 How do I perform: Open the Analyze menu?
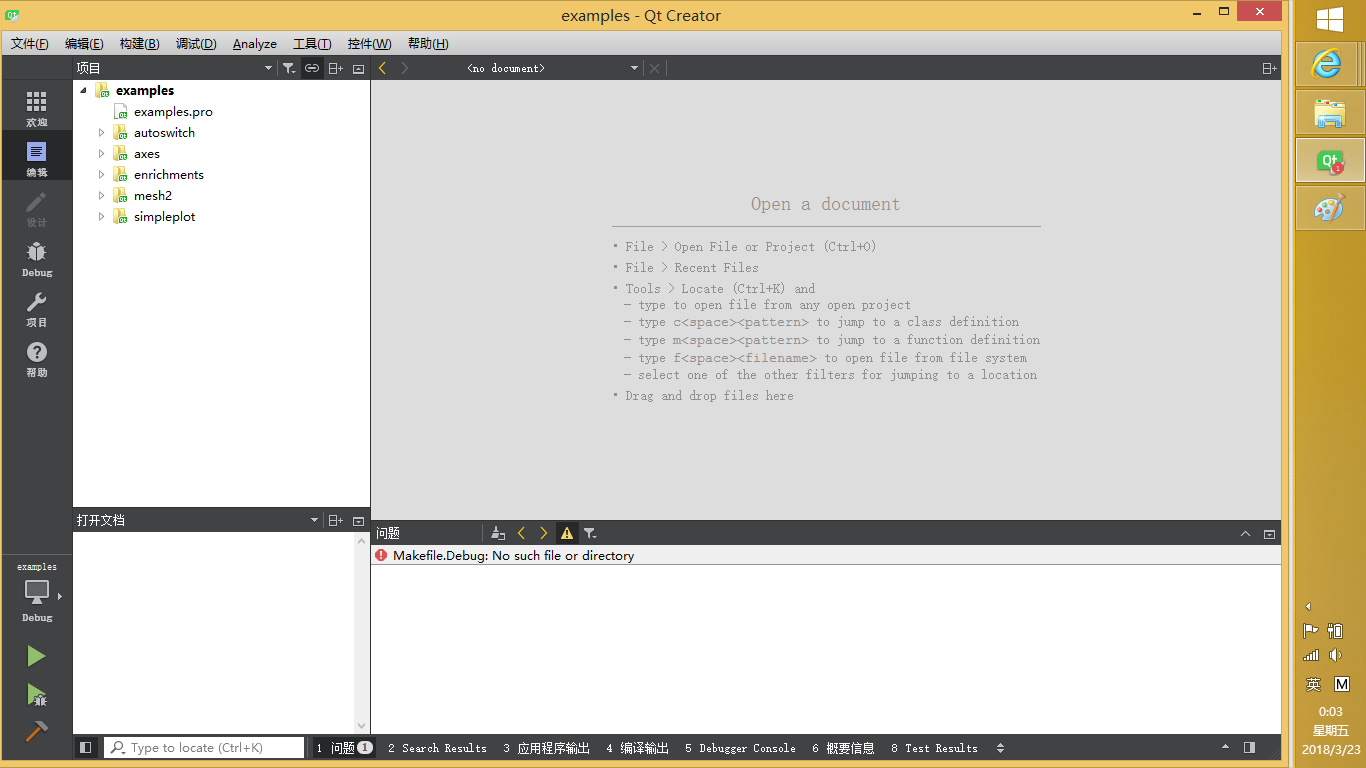coord(255,44)
